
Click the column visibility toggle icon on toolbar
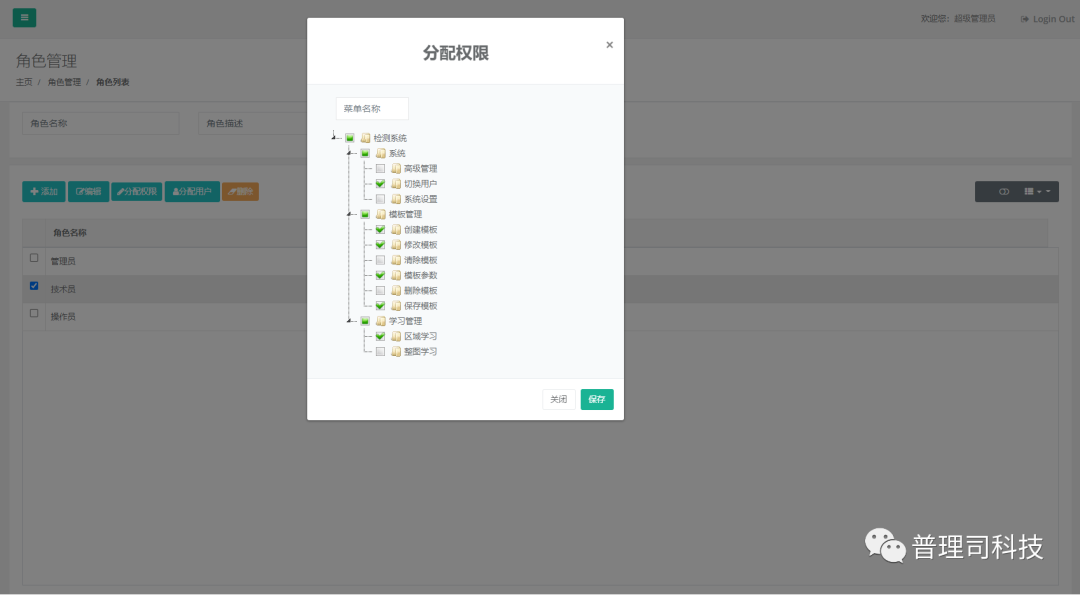coord(1003,191)
